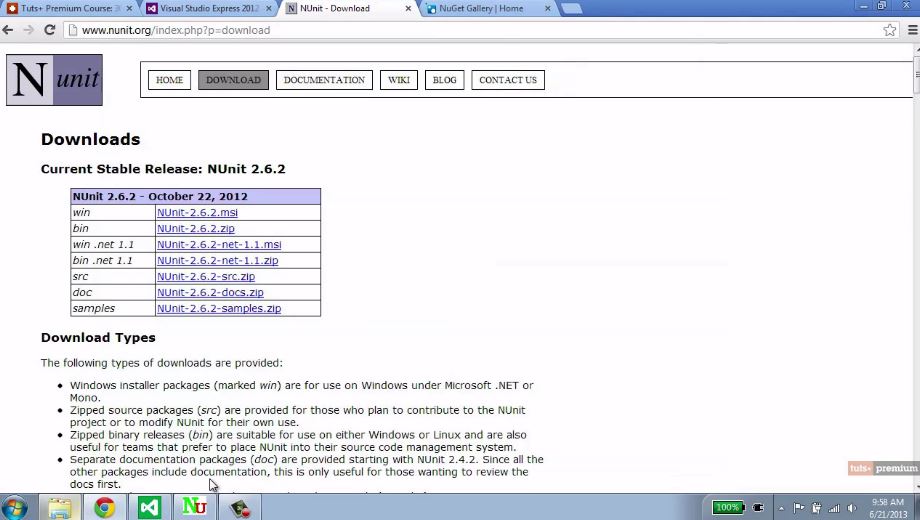Screen dimensions: 920x520
Task: Open Visual Studio from the taskbar
Action: tap(149, 508)
